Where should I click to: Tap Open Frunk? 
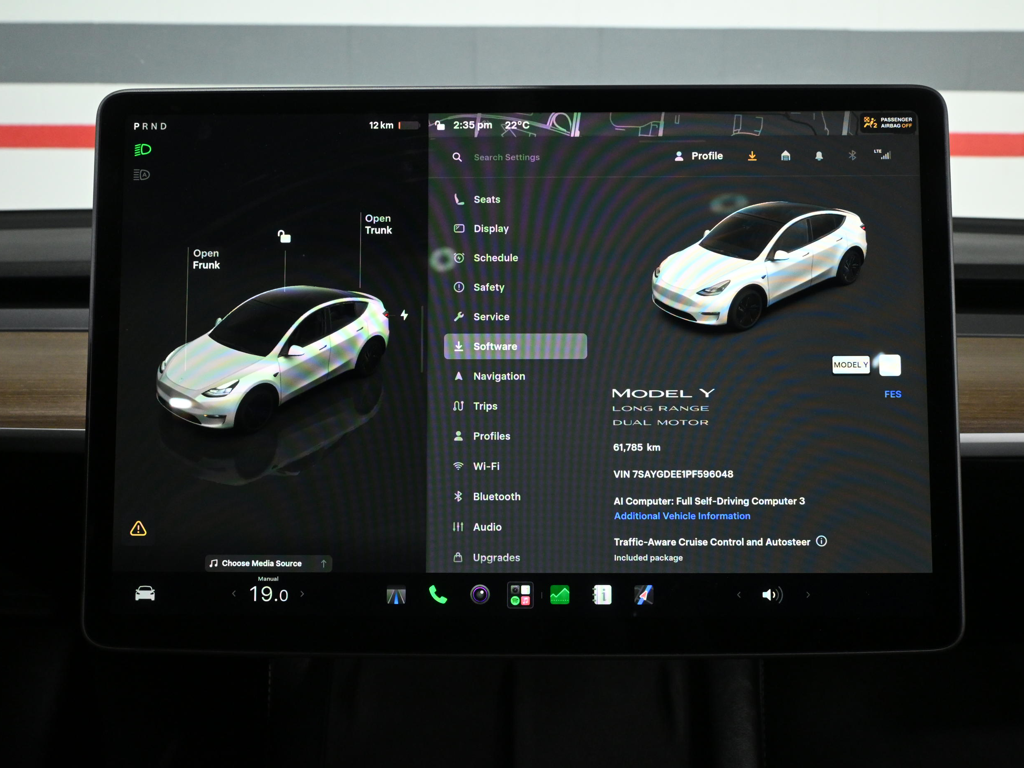206,259
